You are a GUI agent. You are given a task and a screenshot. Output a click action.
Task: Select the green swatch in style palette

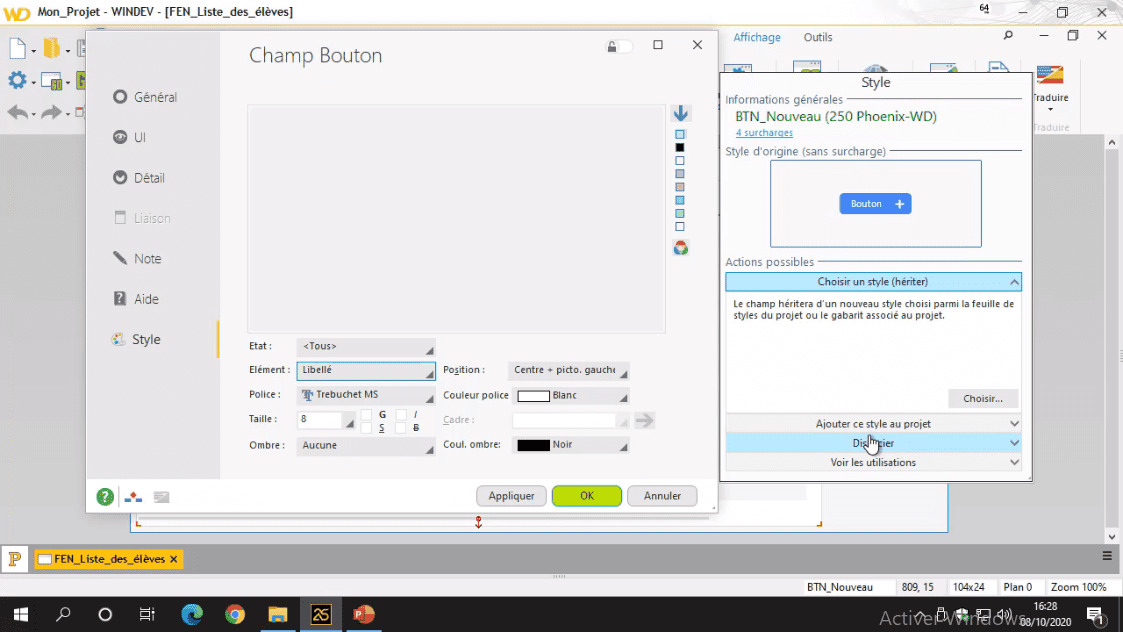(x=680, y=214)
